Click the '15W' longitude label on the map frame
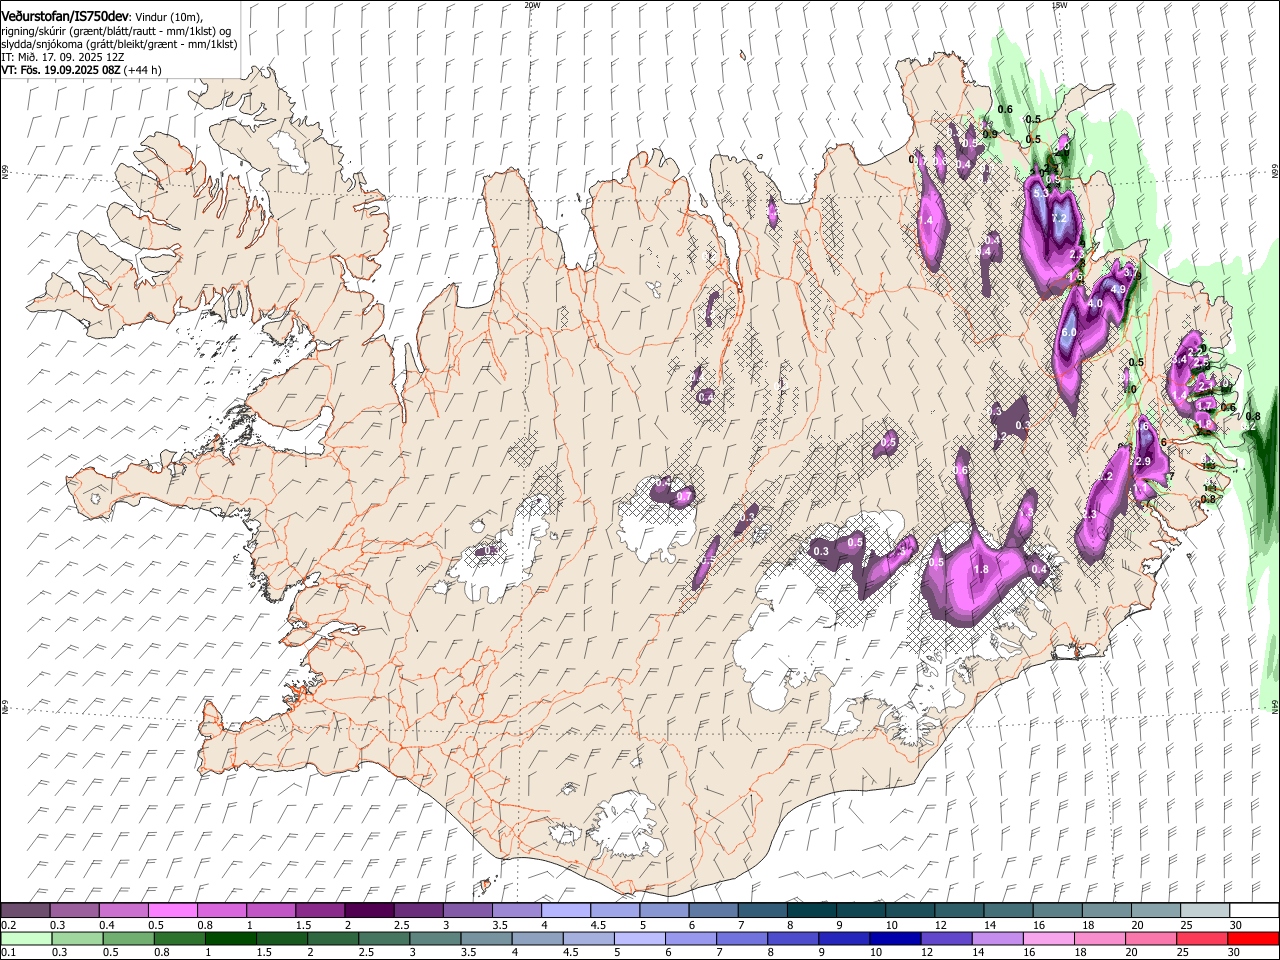Screen dimensions: 1280x960 [1059, 5]
